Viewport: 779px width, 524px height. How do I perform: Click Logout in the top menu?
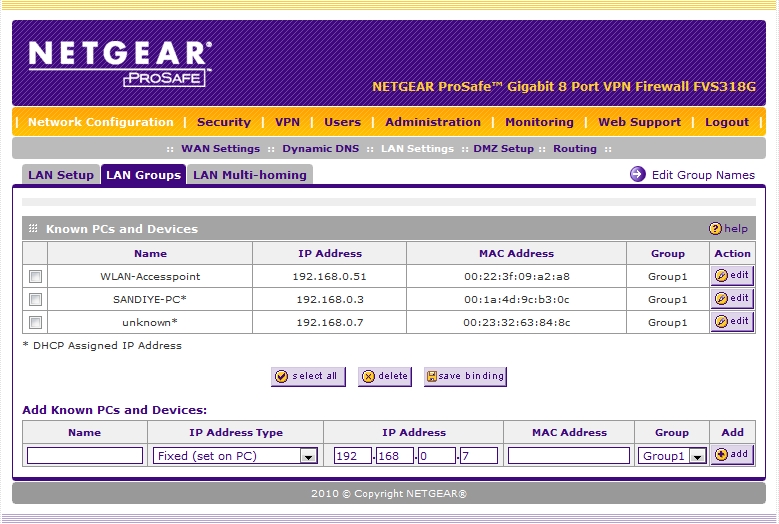[727, 122]
